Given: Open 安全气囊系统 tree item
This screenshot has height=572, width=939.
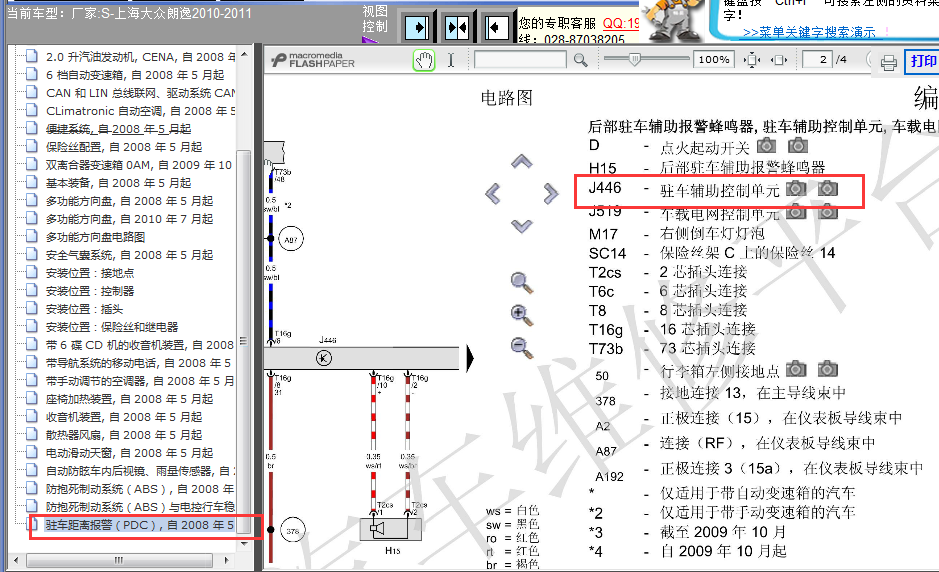Looking at the screenshot, I should [x=129, y=255].
